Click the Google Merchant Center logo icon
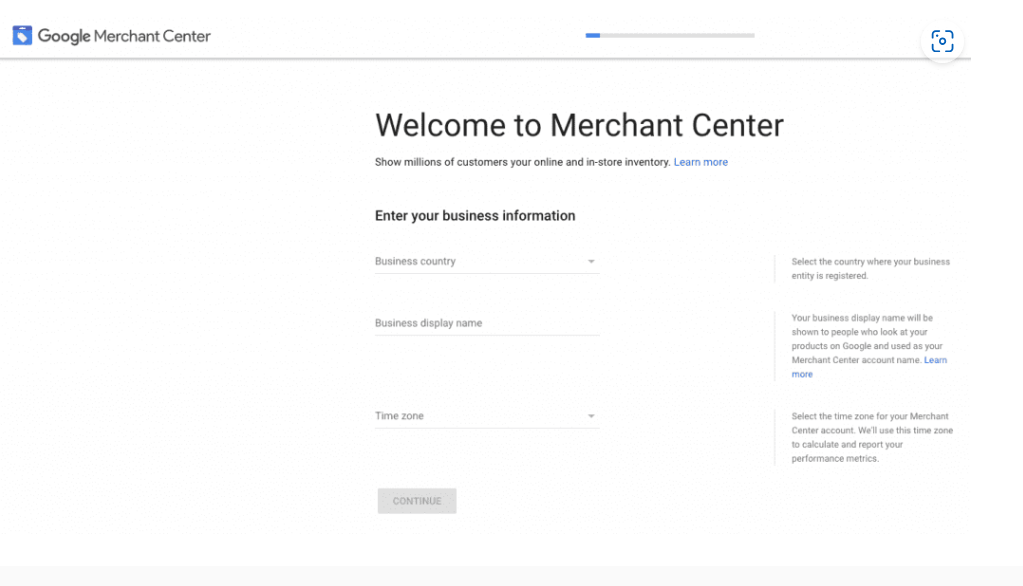The height and width of the screenshot is (586, 1023). pos(22,35)
